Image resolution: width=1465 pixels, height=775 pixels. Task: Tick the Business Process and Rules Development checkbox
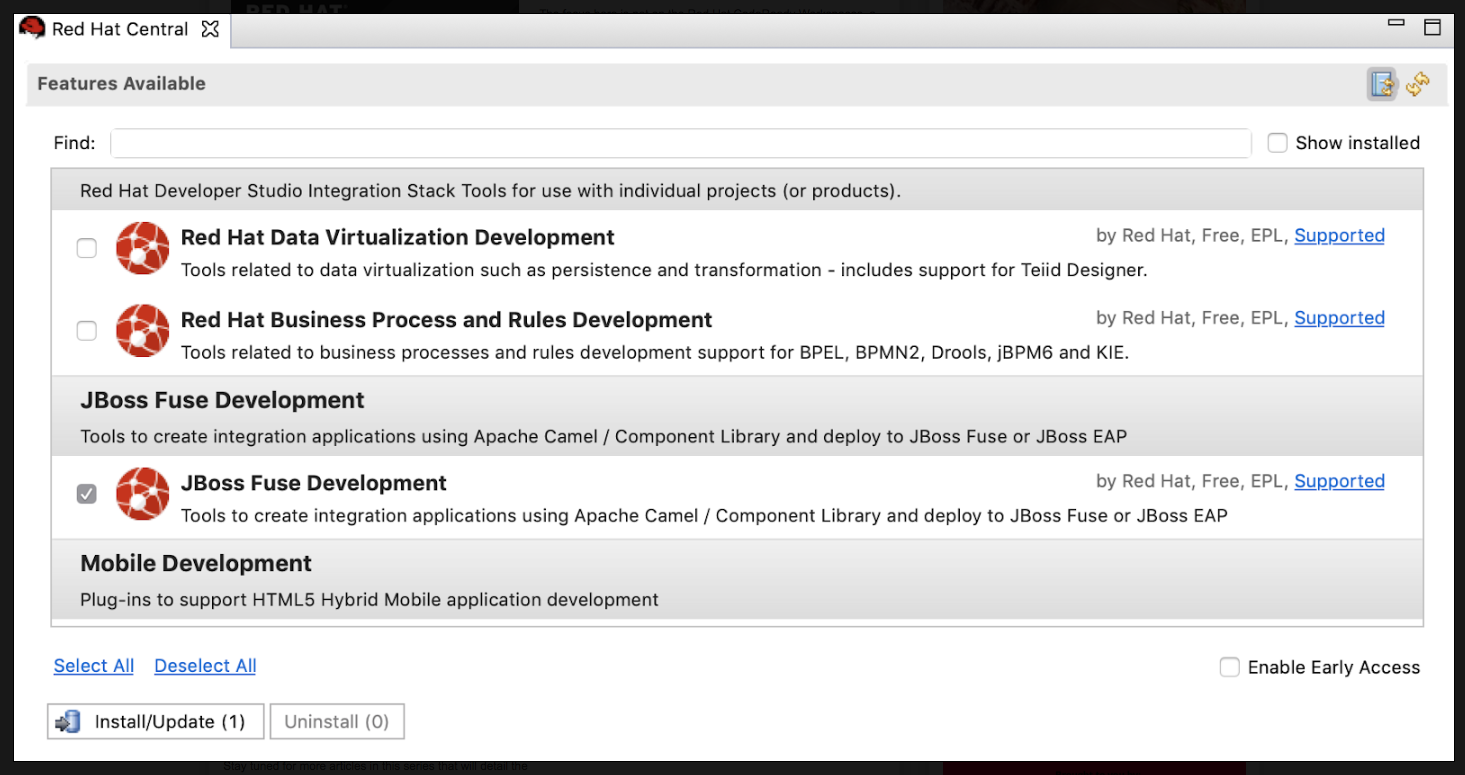click(x=87, y=330)
